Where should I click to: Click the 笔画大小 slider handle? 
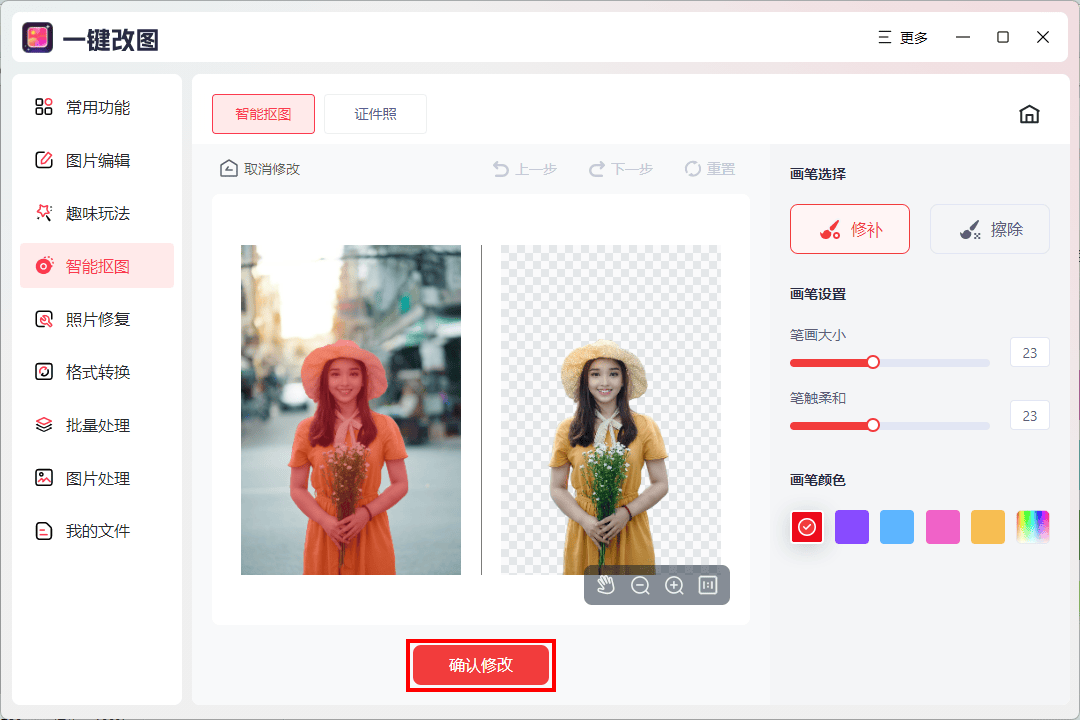pos(873,362)
